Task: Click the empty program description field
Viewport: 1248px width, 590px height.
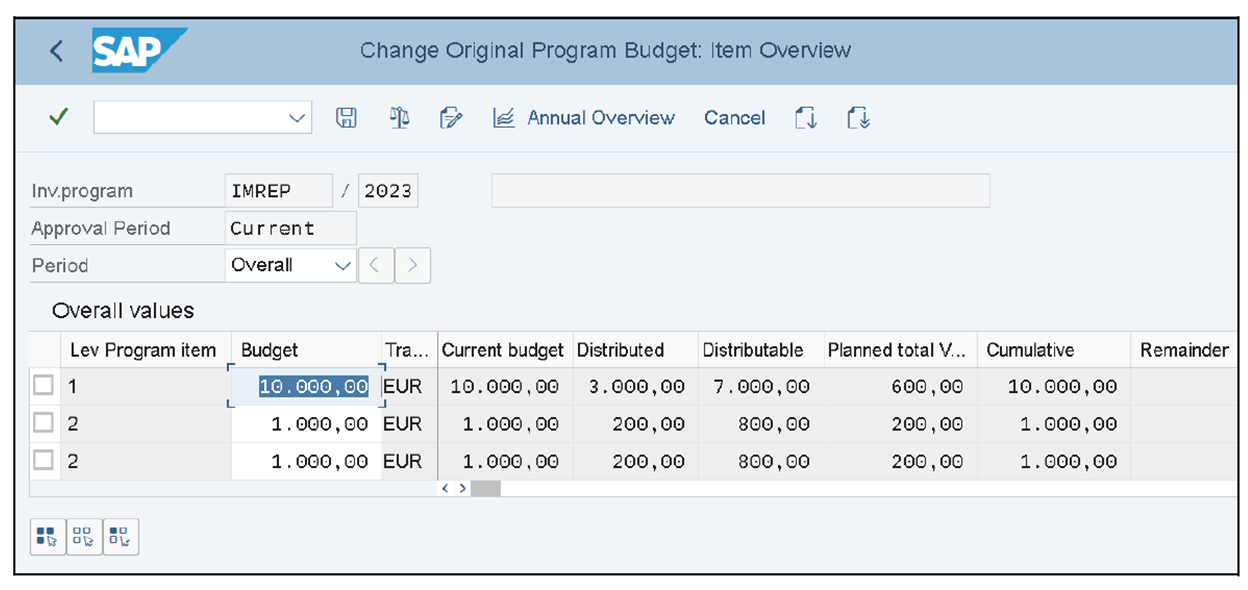Action: [740, 191]
